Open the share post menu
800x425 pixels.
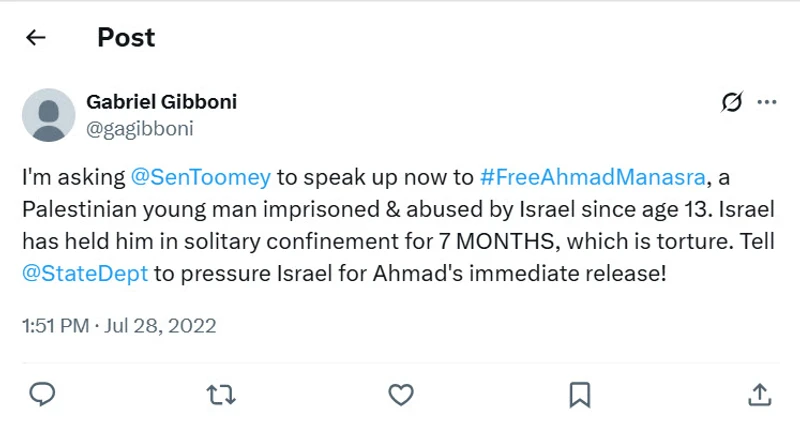coord(758,395)
